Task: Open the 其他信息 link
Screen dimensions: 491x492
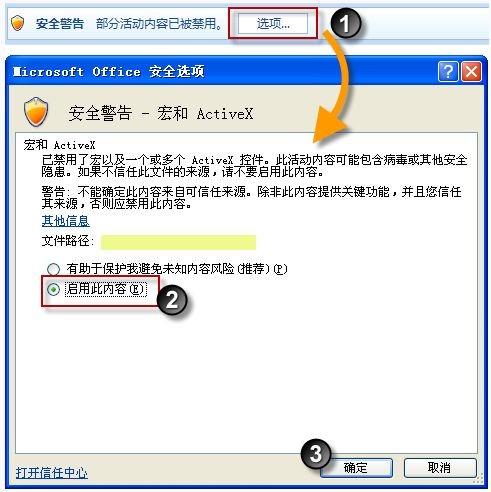Action: [65, 221]
